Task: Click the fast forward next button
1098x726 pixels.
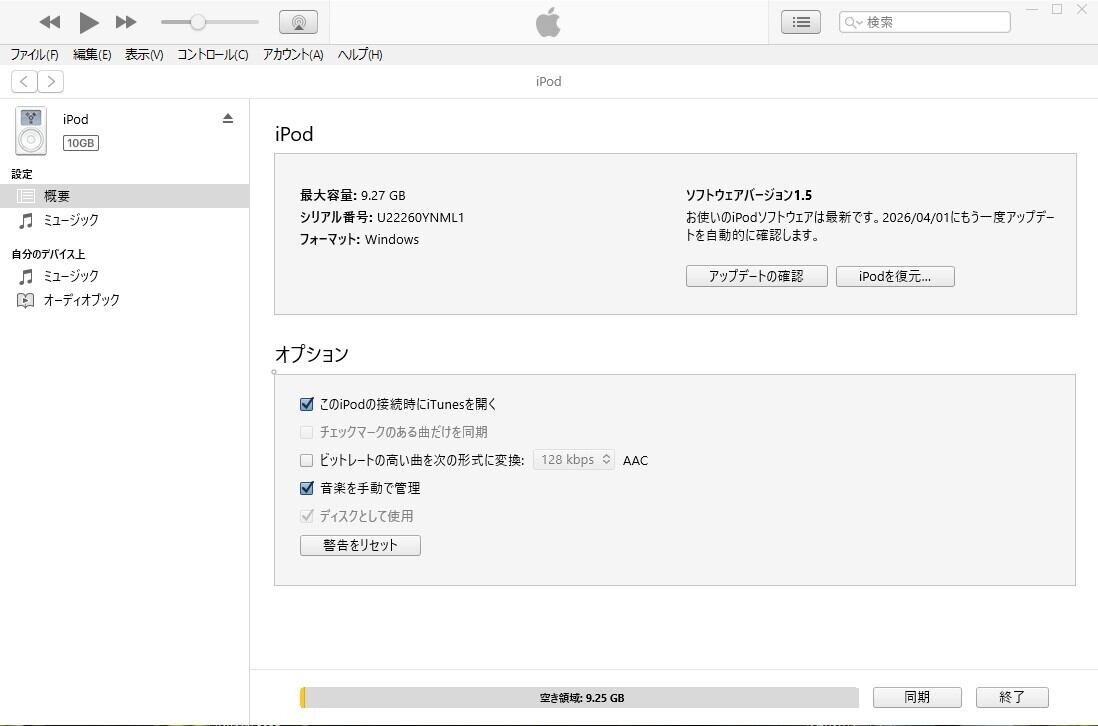Action: (x=126, y=22)
